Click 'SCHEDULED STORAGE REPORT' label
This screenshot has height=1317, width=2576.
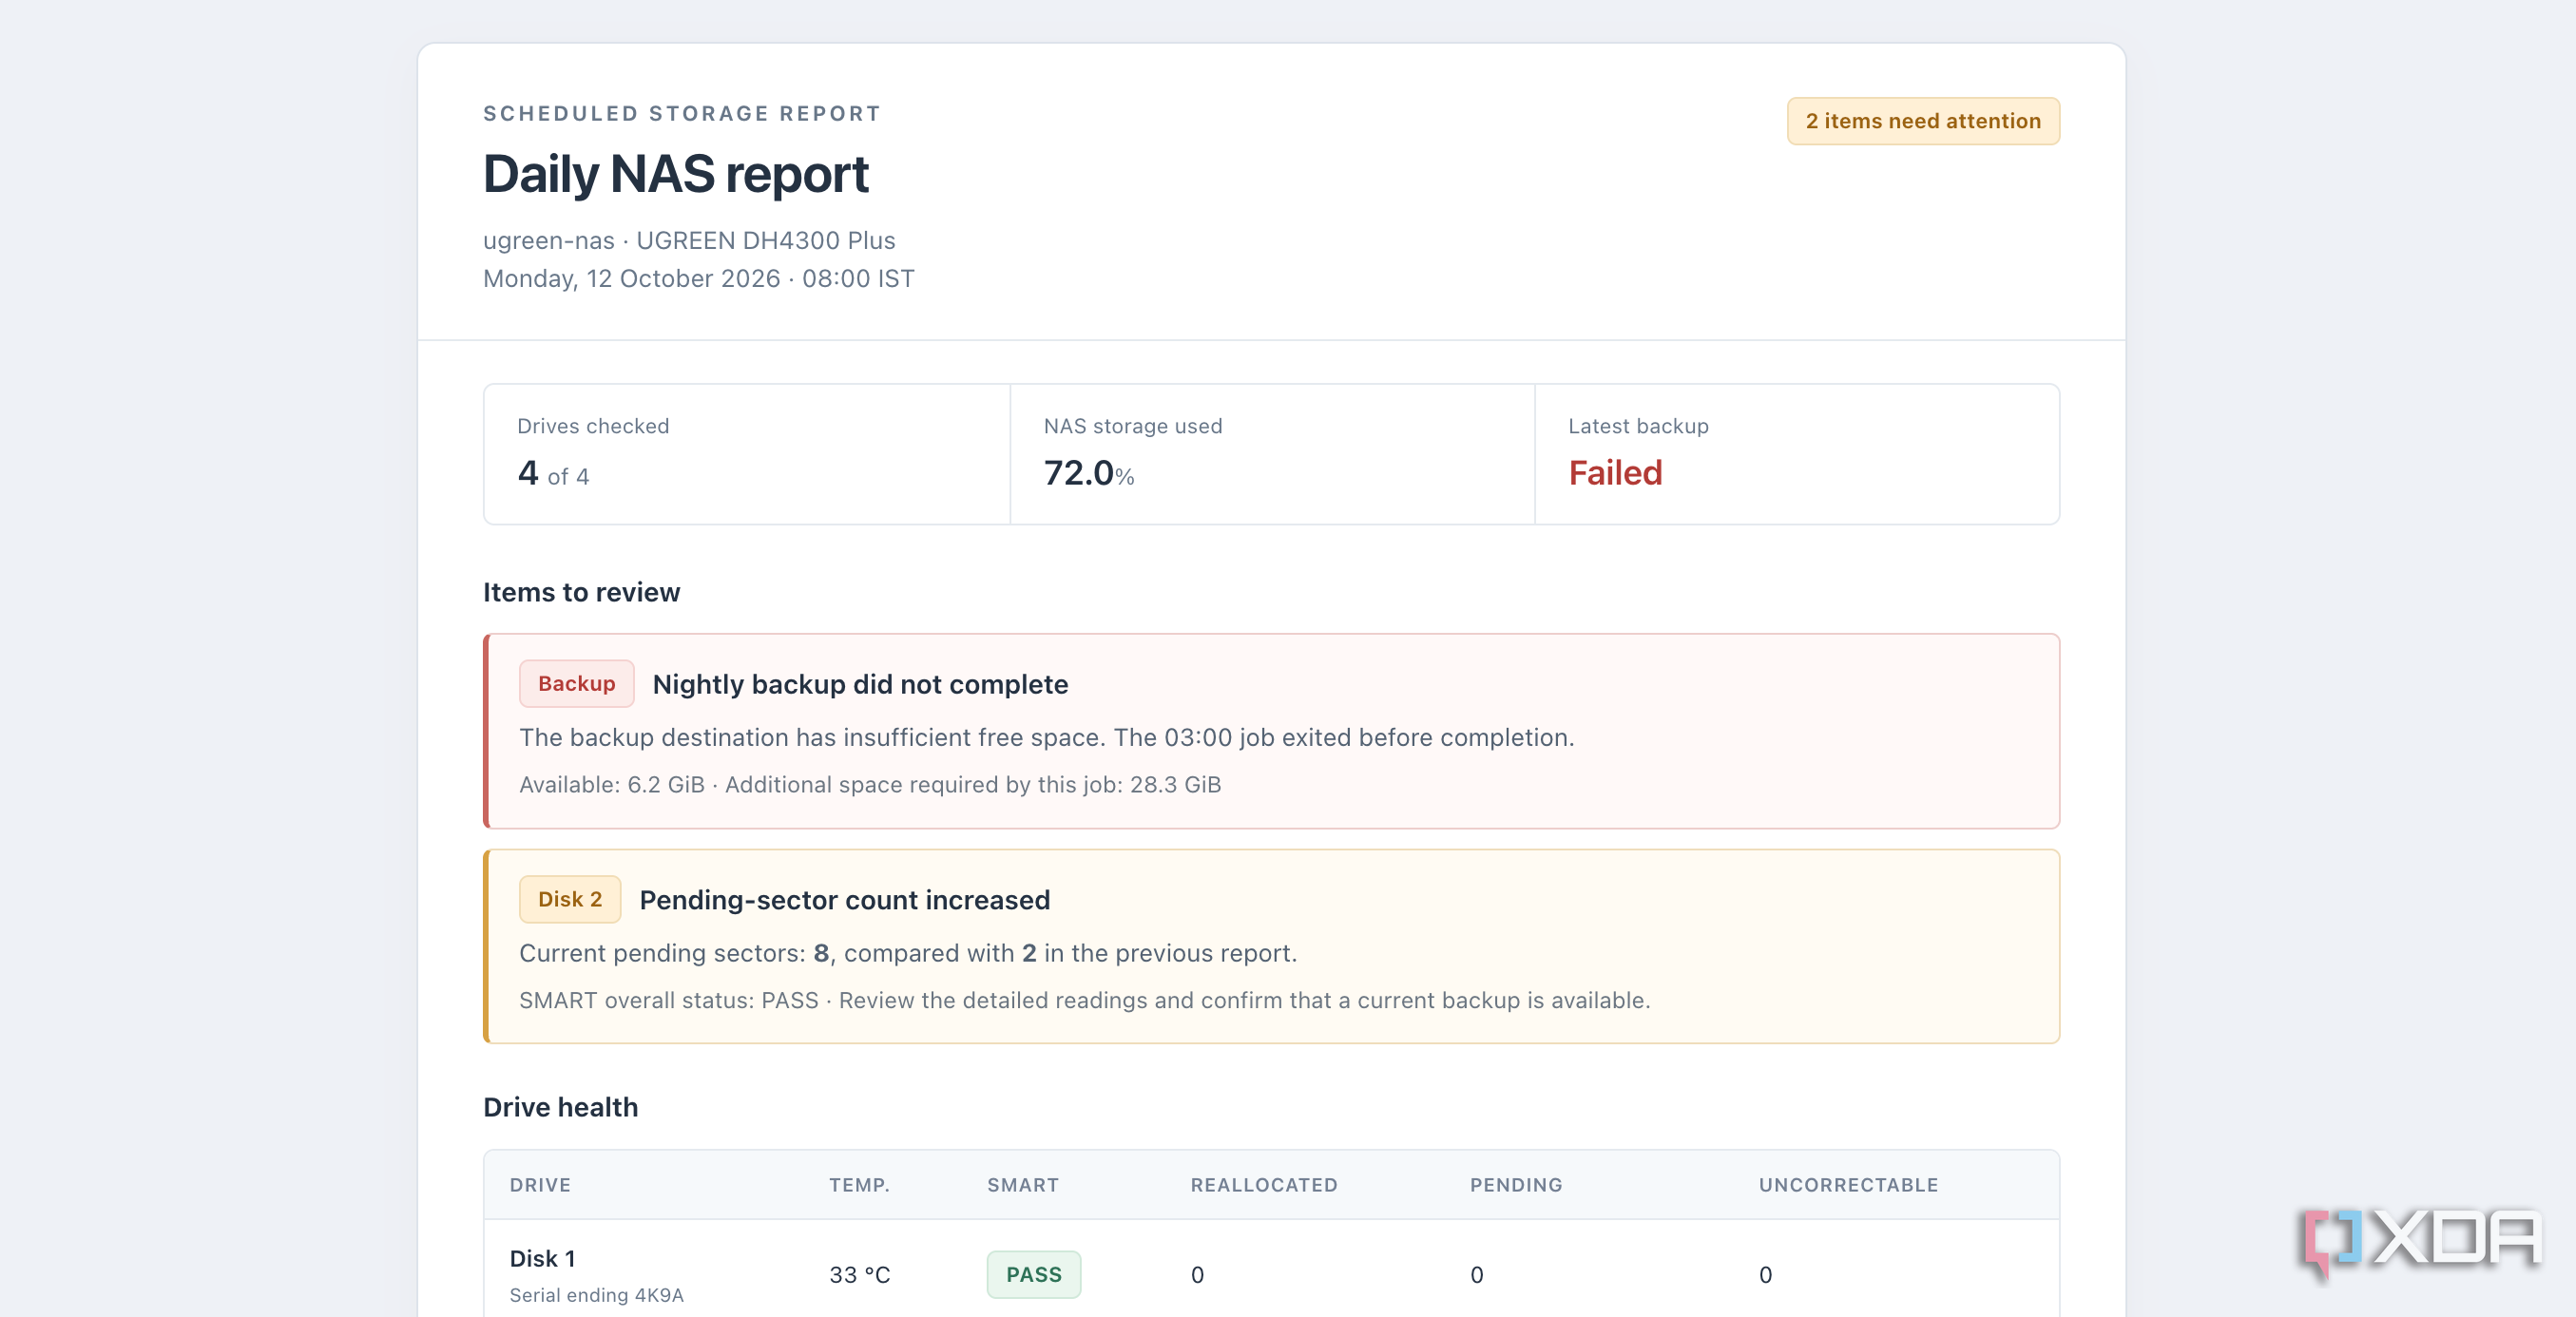682,113
